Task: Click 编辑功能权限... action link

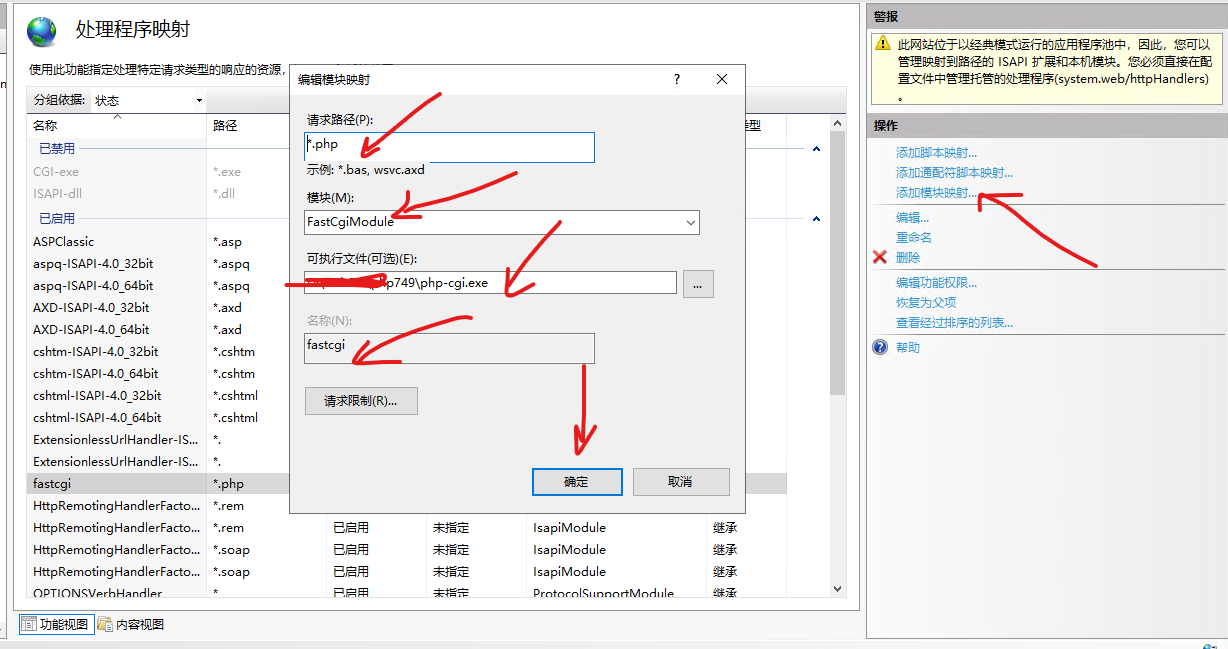Action: pos(936,283)
